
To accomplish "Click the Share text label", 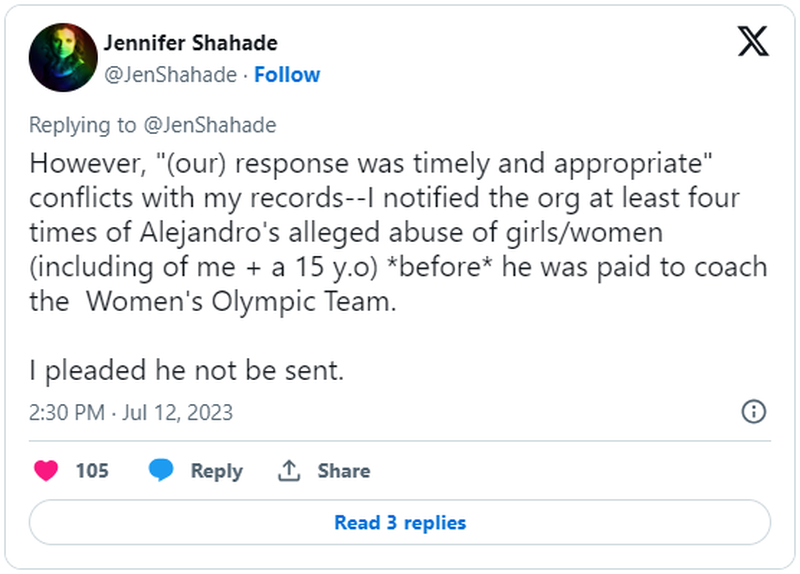I will coord(343,470).
